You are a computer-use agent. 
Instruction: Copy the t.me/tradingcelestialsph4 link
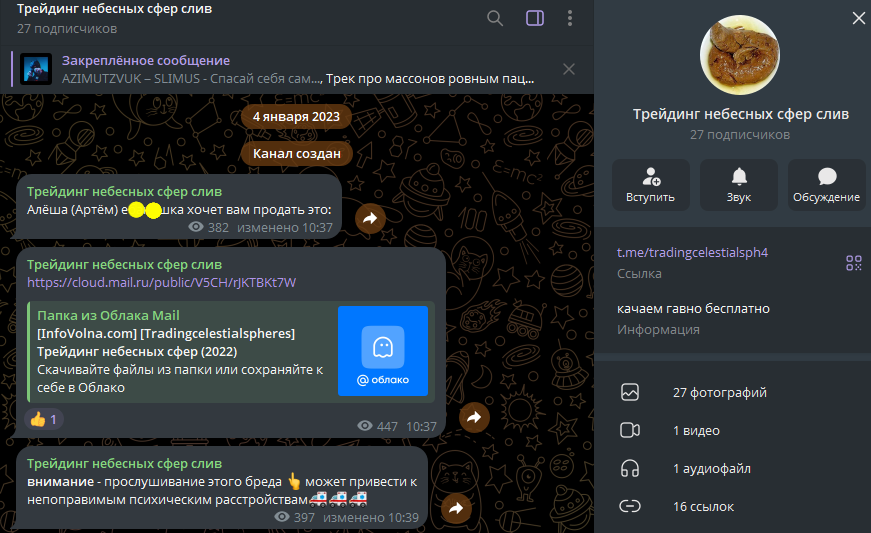692,252
